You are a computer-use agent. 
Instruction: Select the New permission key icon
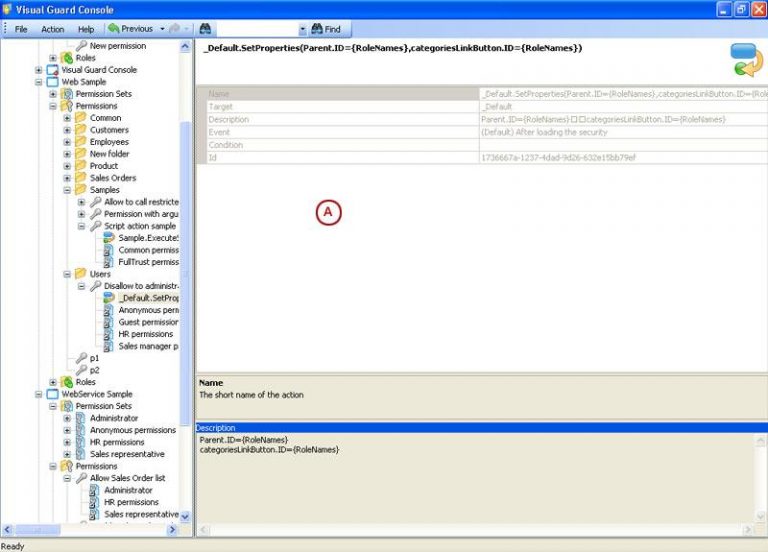point(81,46)
